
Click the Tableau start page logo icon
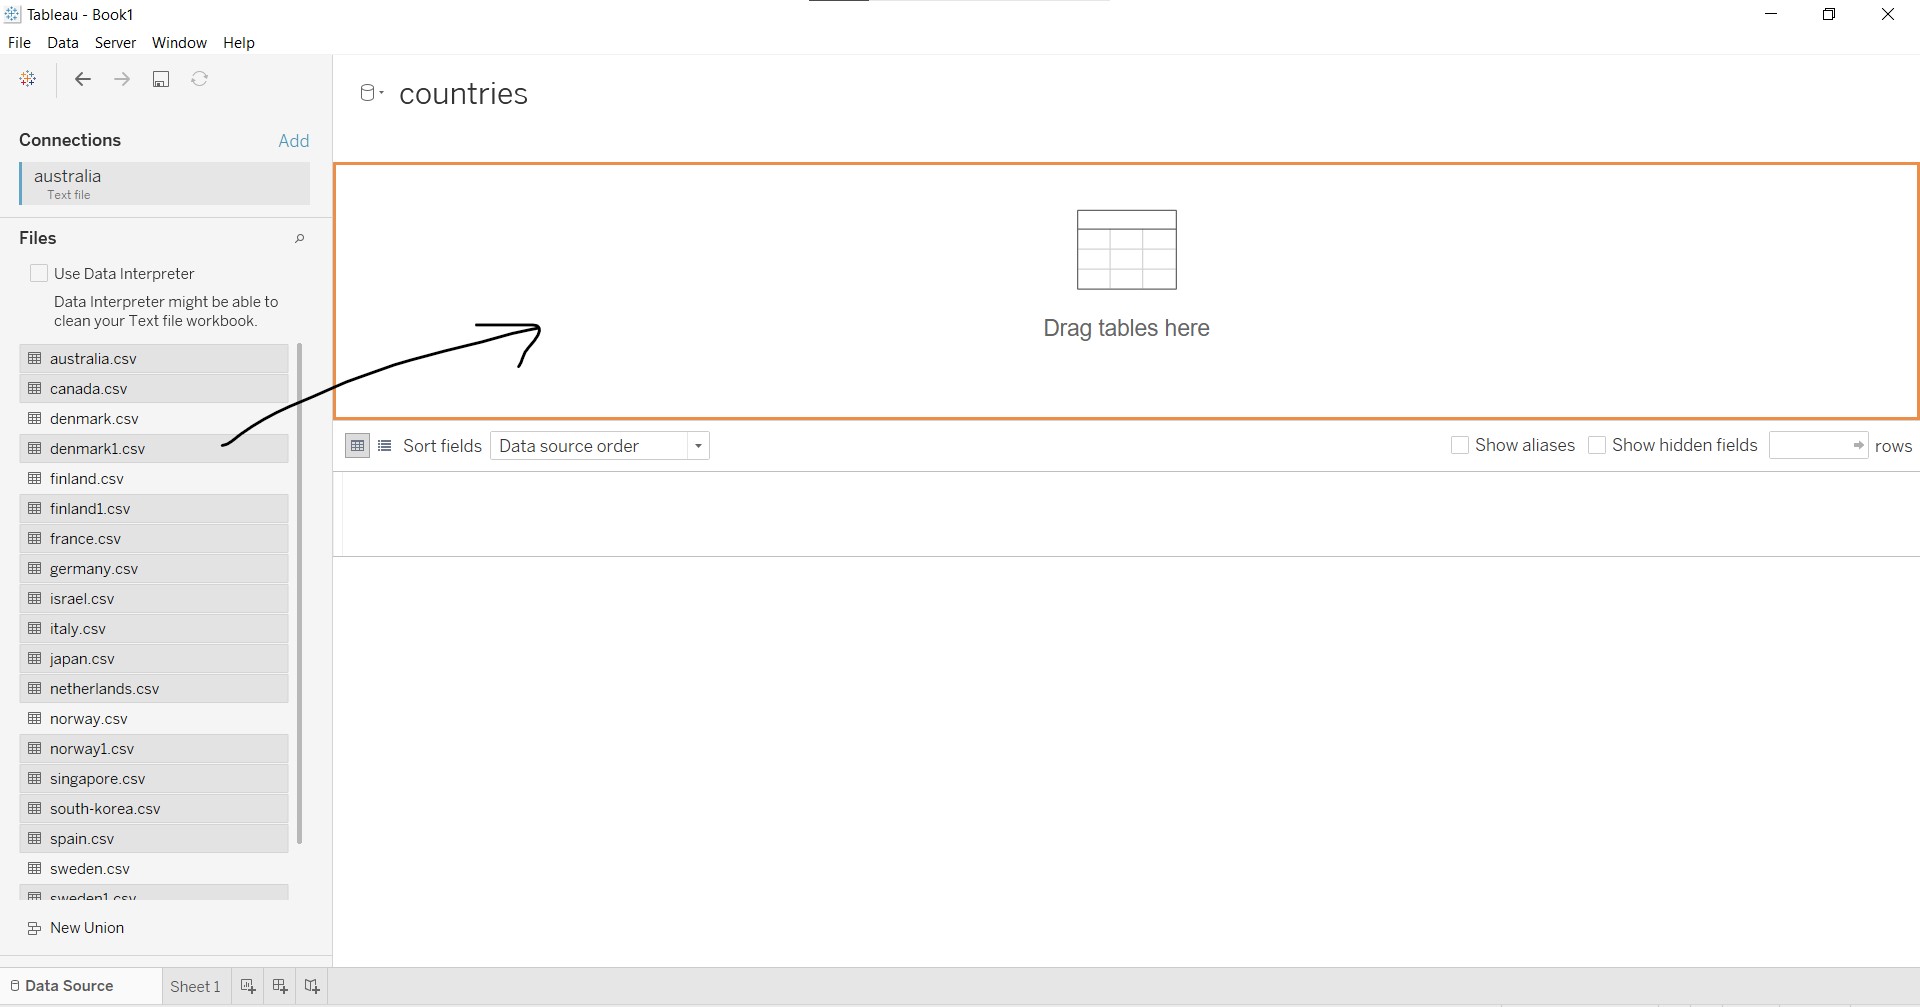(x=28, y=79)
